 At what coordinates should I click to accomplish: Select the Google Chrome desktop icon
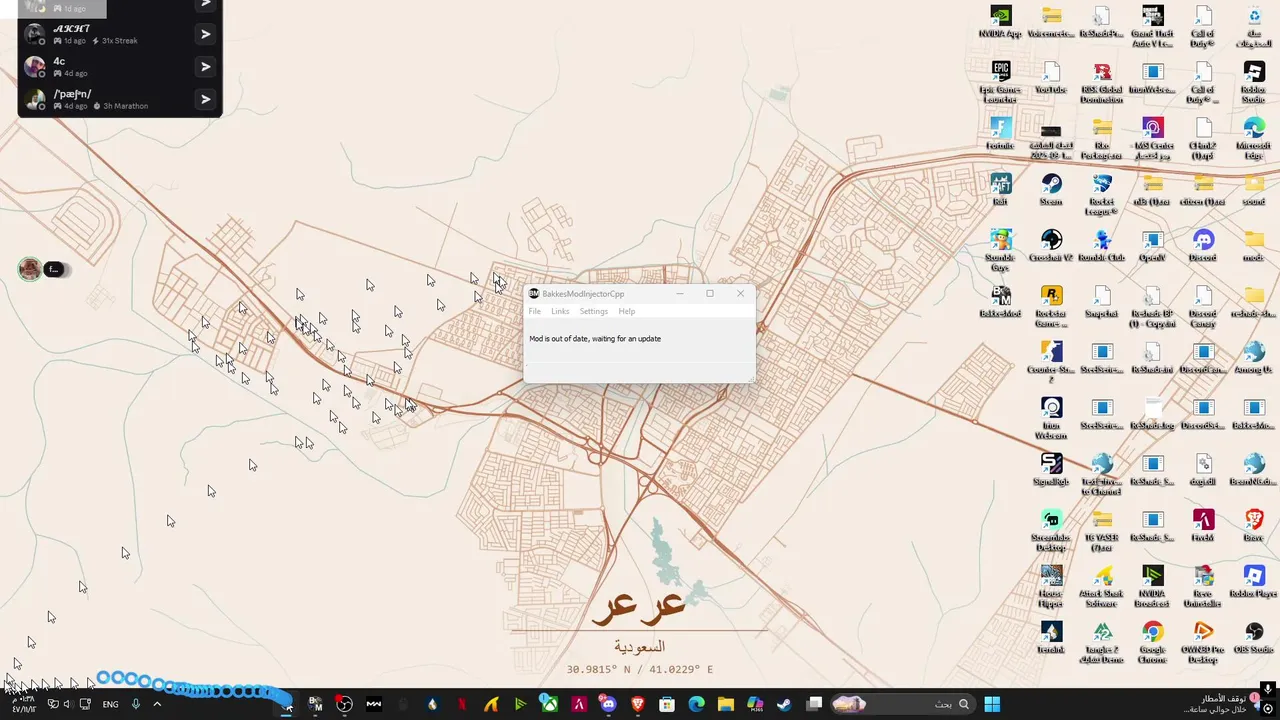coord(1152,643)
